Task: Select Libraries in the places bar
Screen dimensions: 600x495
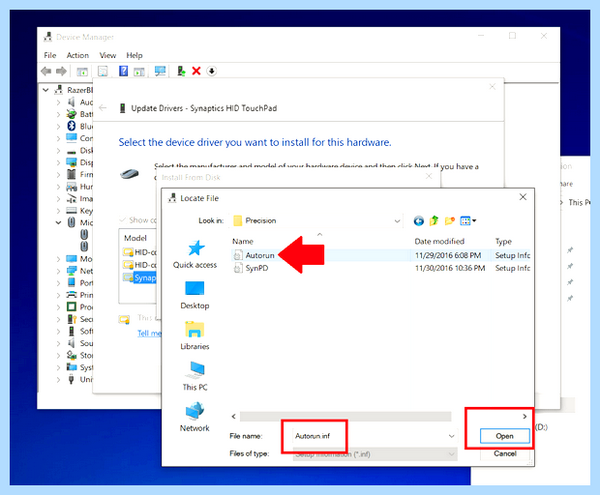Action: (x=195, y=336)
